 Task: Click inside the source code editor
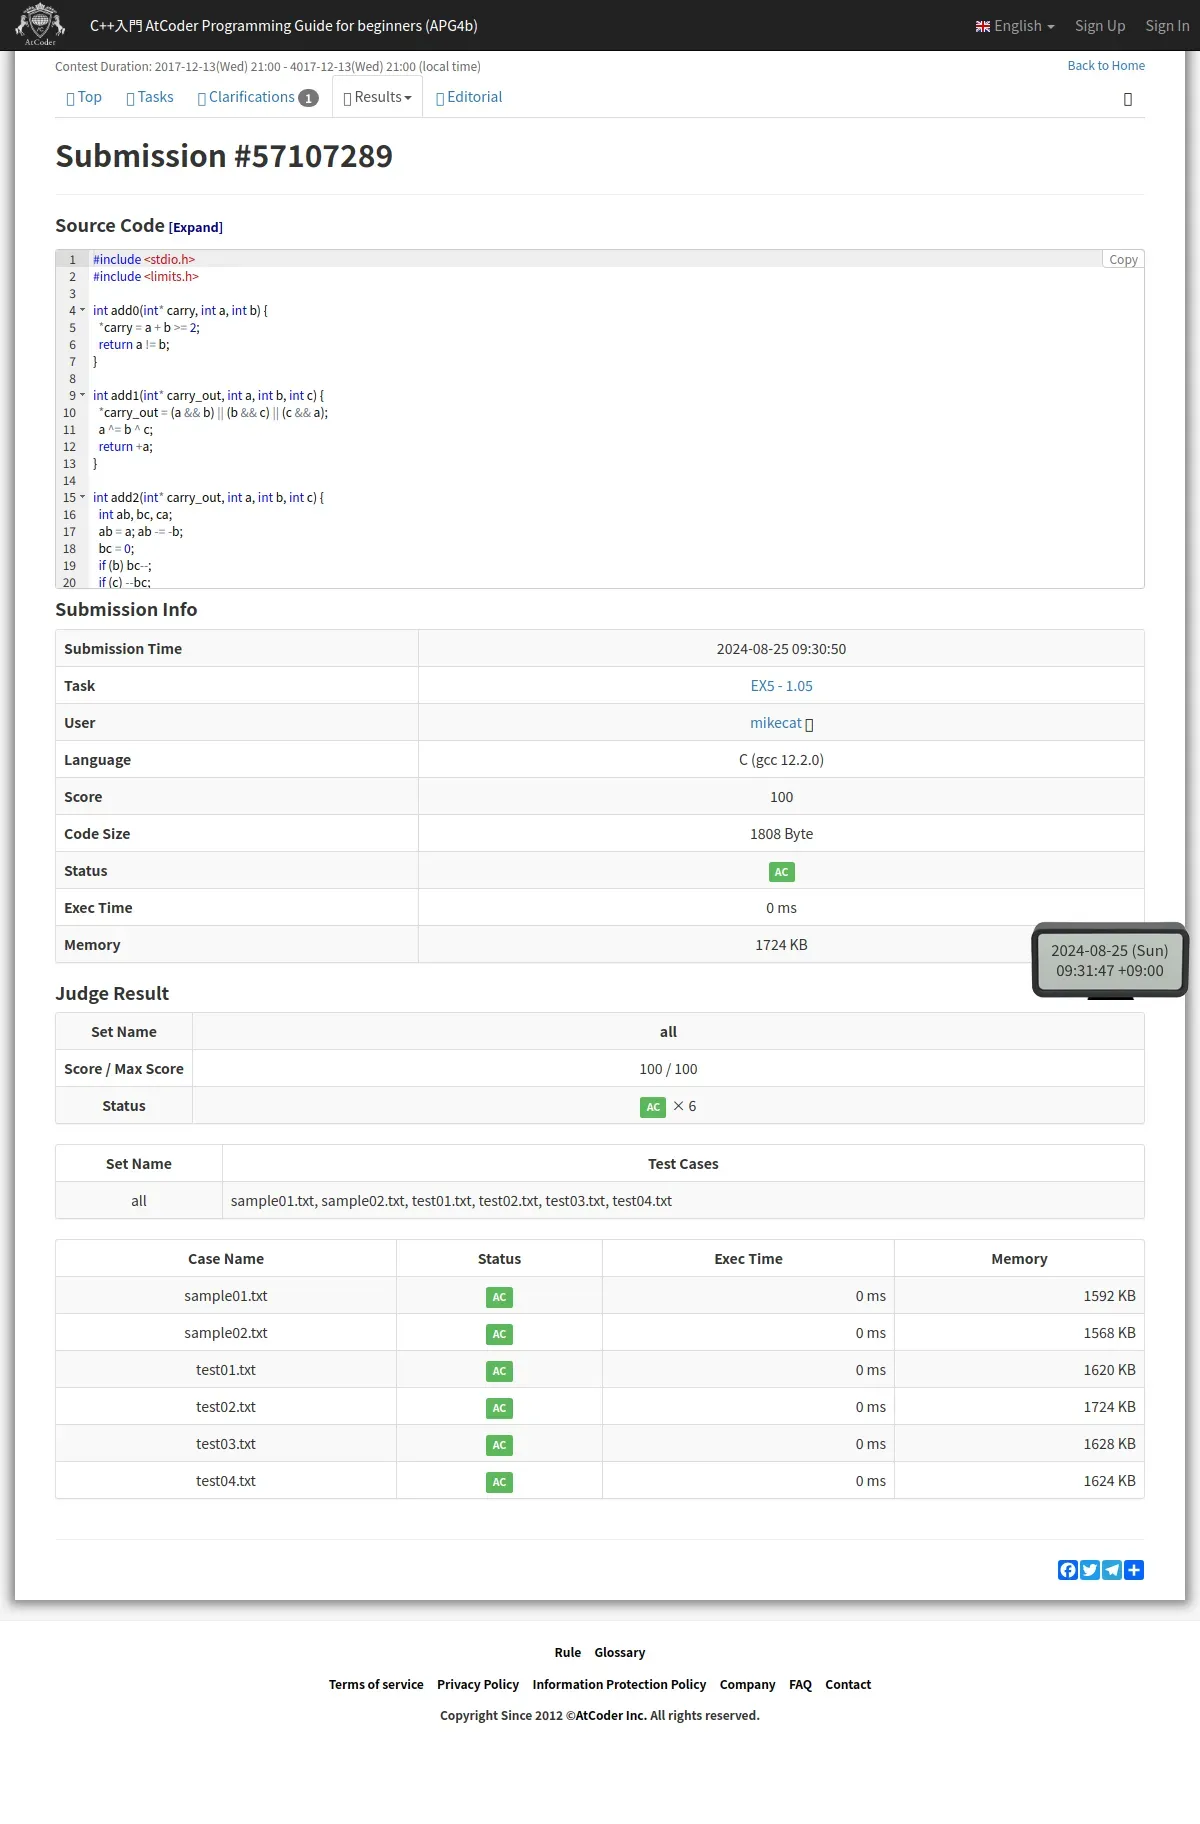(x=600, y=420)
